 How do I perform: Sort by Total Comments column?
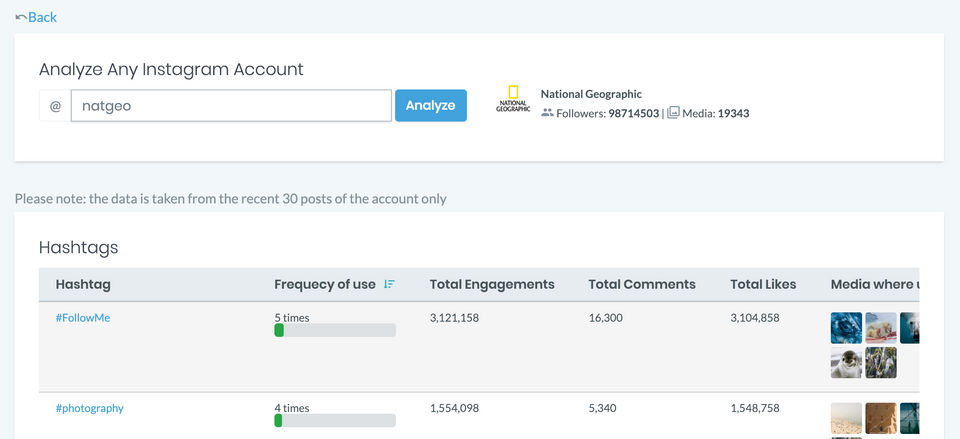(x=642, y=285)
